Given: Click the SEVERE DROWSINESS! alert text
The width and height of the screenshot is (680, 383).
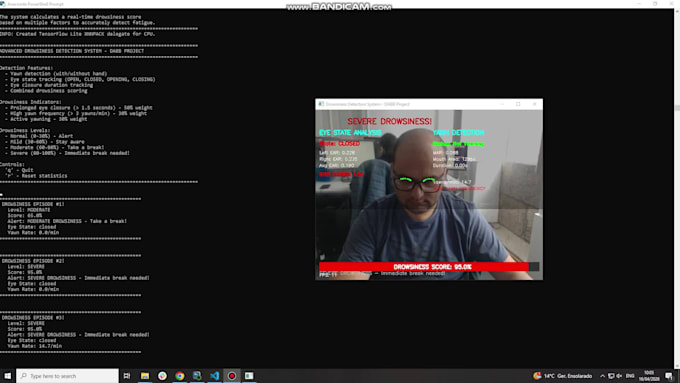Looking at the screenshot, I should [389, 121].
